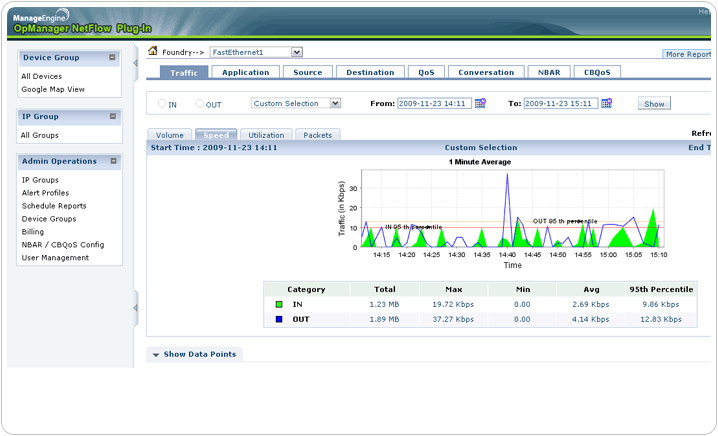Switch to the Application tab
This screenshot has height=436, width=718.
coord(245,72)
